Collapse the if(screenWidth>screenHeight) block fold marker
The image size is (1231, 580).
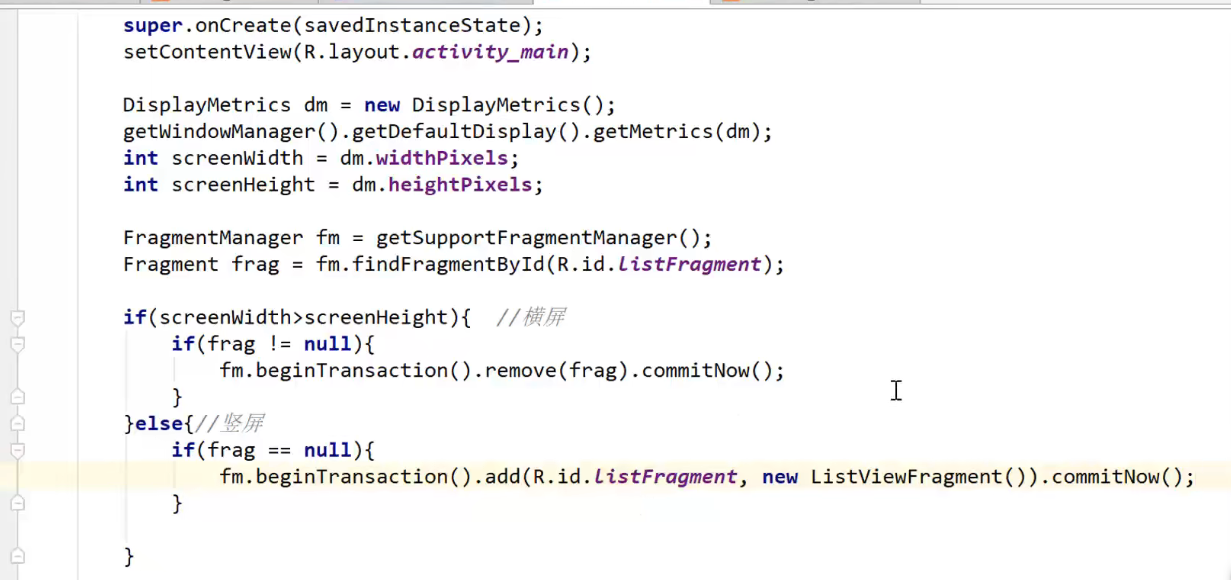click(x=17, y=318)
